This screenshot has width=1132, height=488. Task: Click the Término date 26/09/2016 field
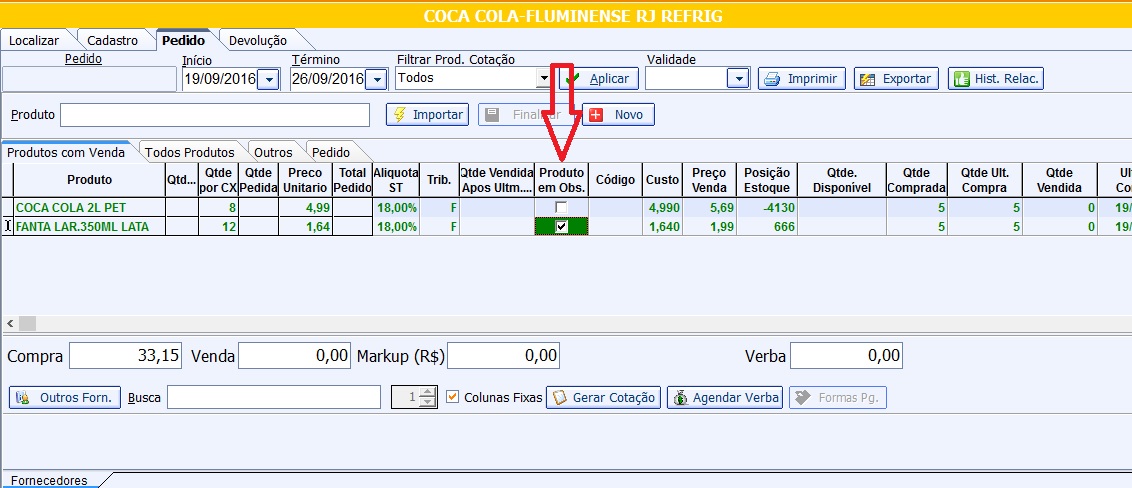(x=328, y=79)
